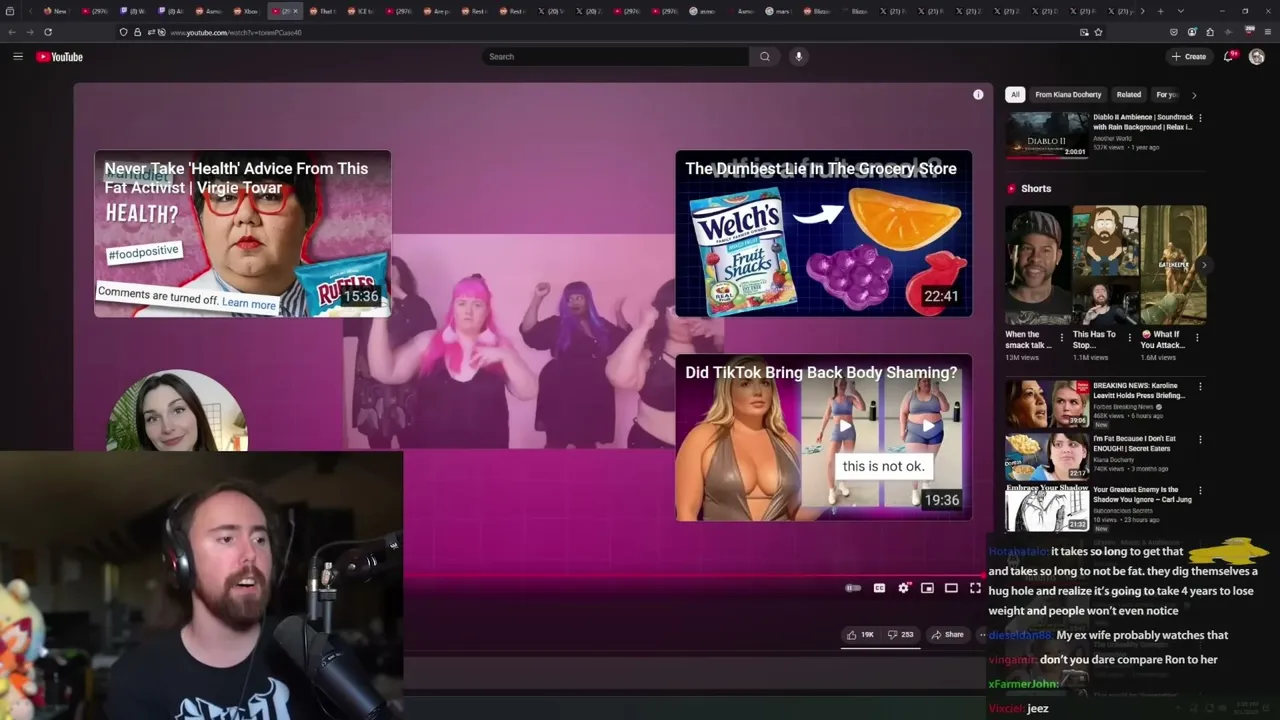Reload the page in the browser
This screenshot has width=1280, height=720.
click(48, 32)
